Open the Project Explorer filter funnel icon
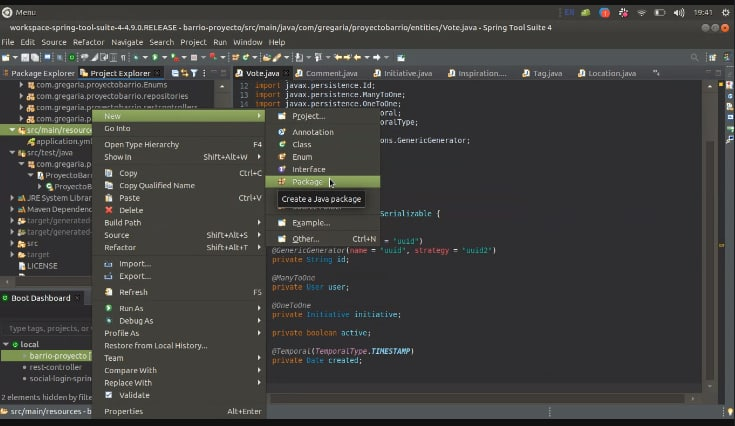735x426 pixels. 194,73
